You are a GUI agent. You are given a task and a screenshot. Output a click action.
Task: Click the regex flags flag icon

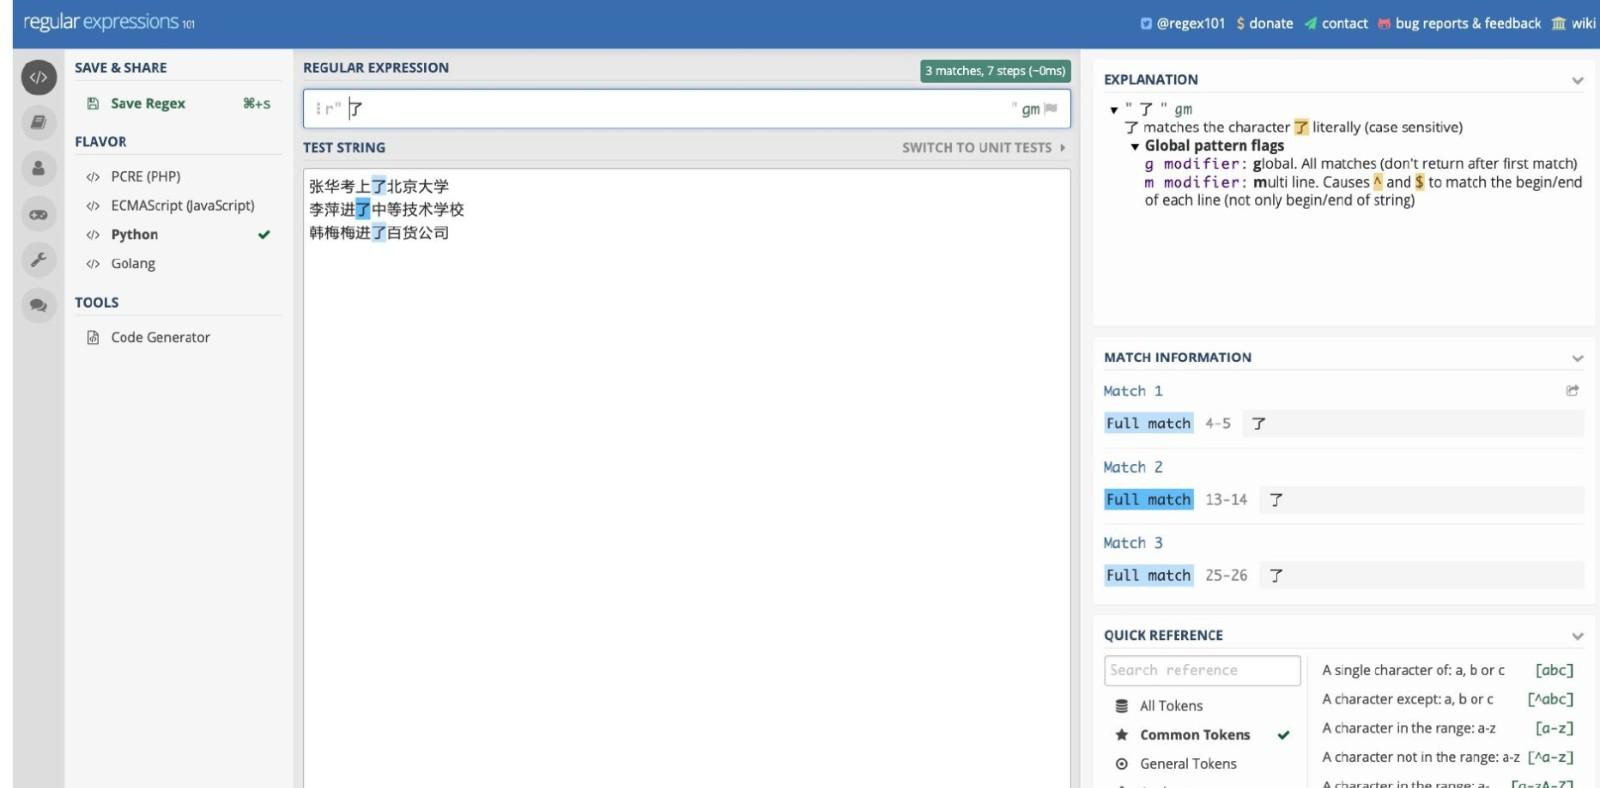[x=1051, y=109]
